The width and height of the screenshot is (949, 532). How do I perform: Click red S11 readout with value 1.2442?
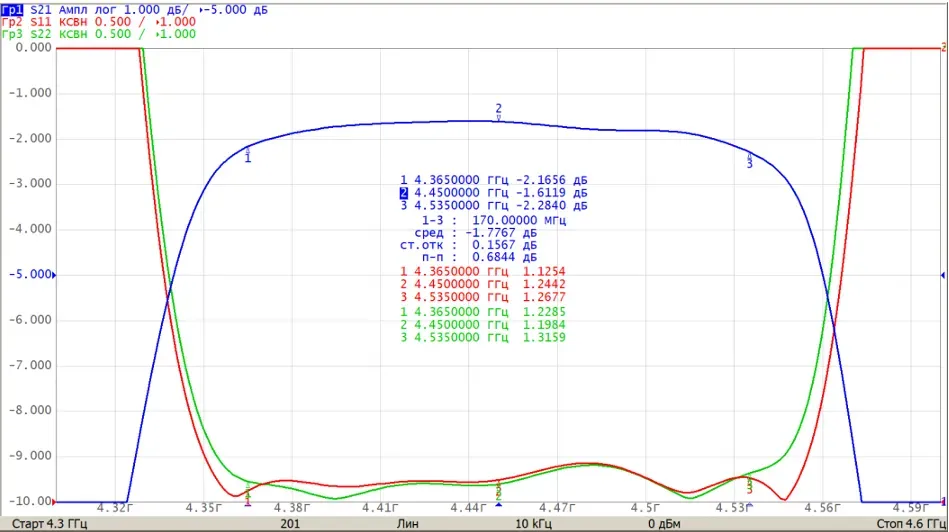pos(482,284)
